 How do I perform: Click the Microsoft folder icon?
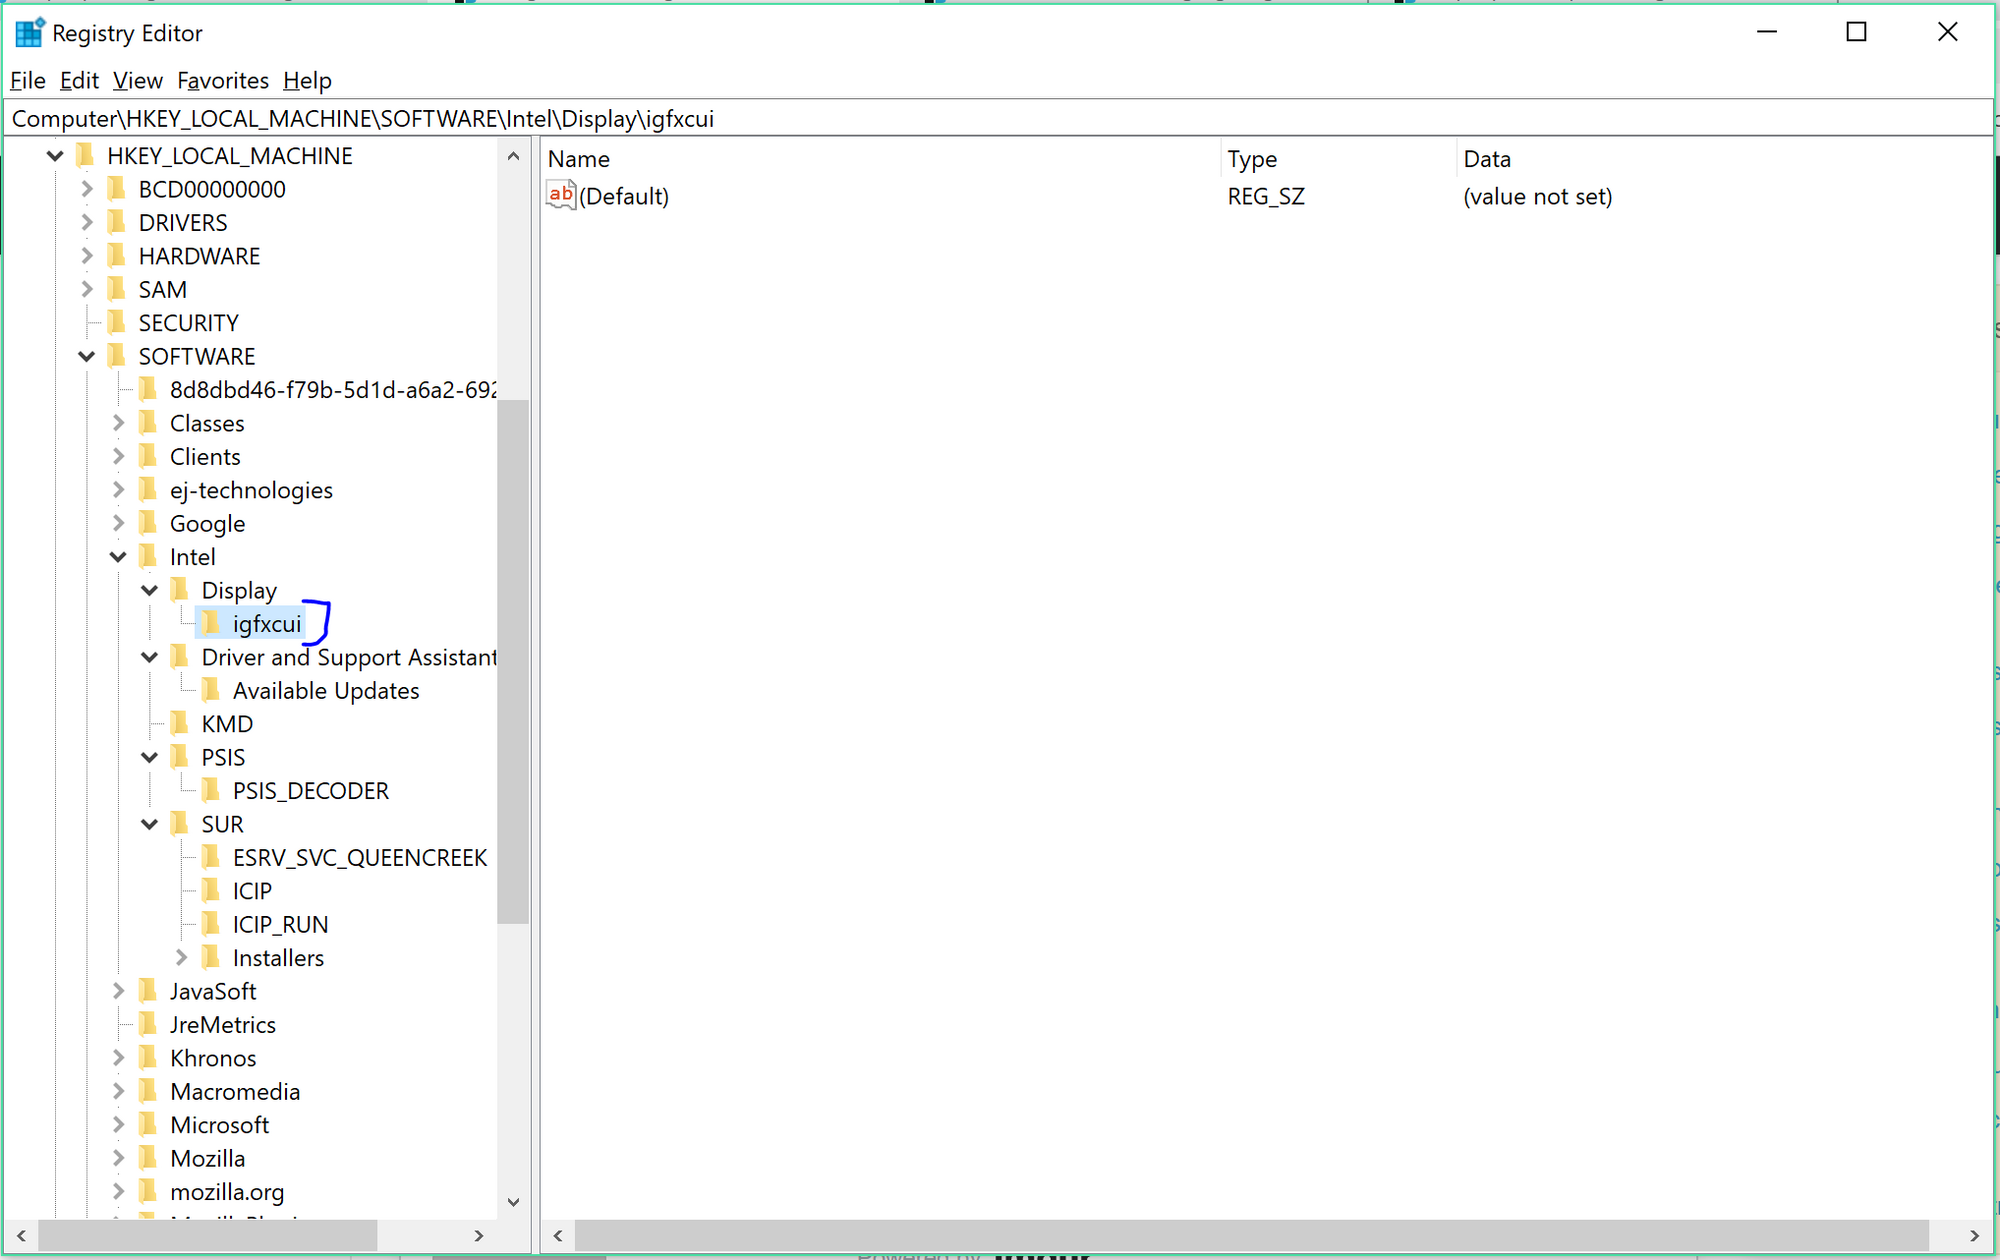(x=148, y=1125)
